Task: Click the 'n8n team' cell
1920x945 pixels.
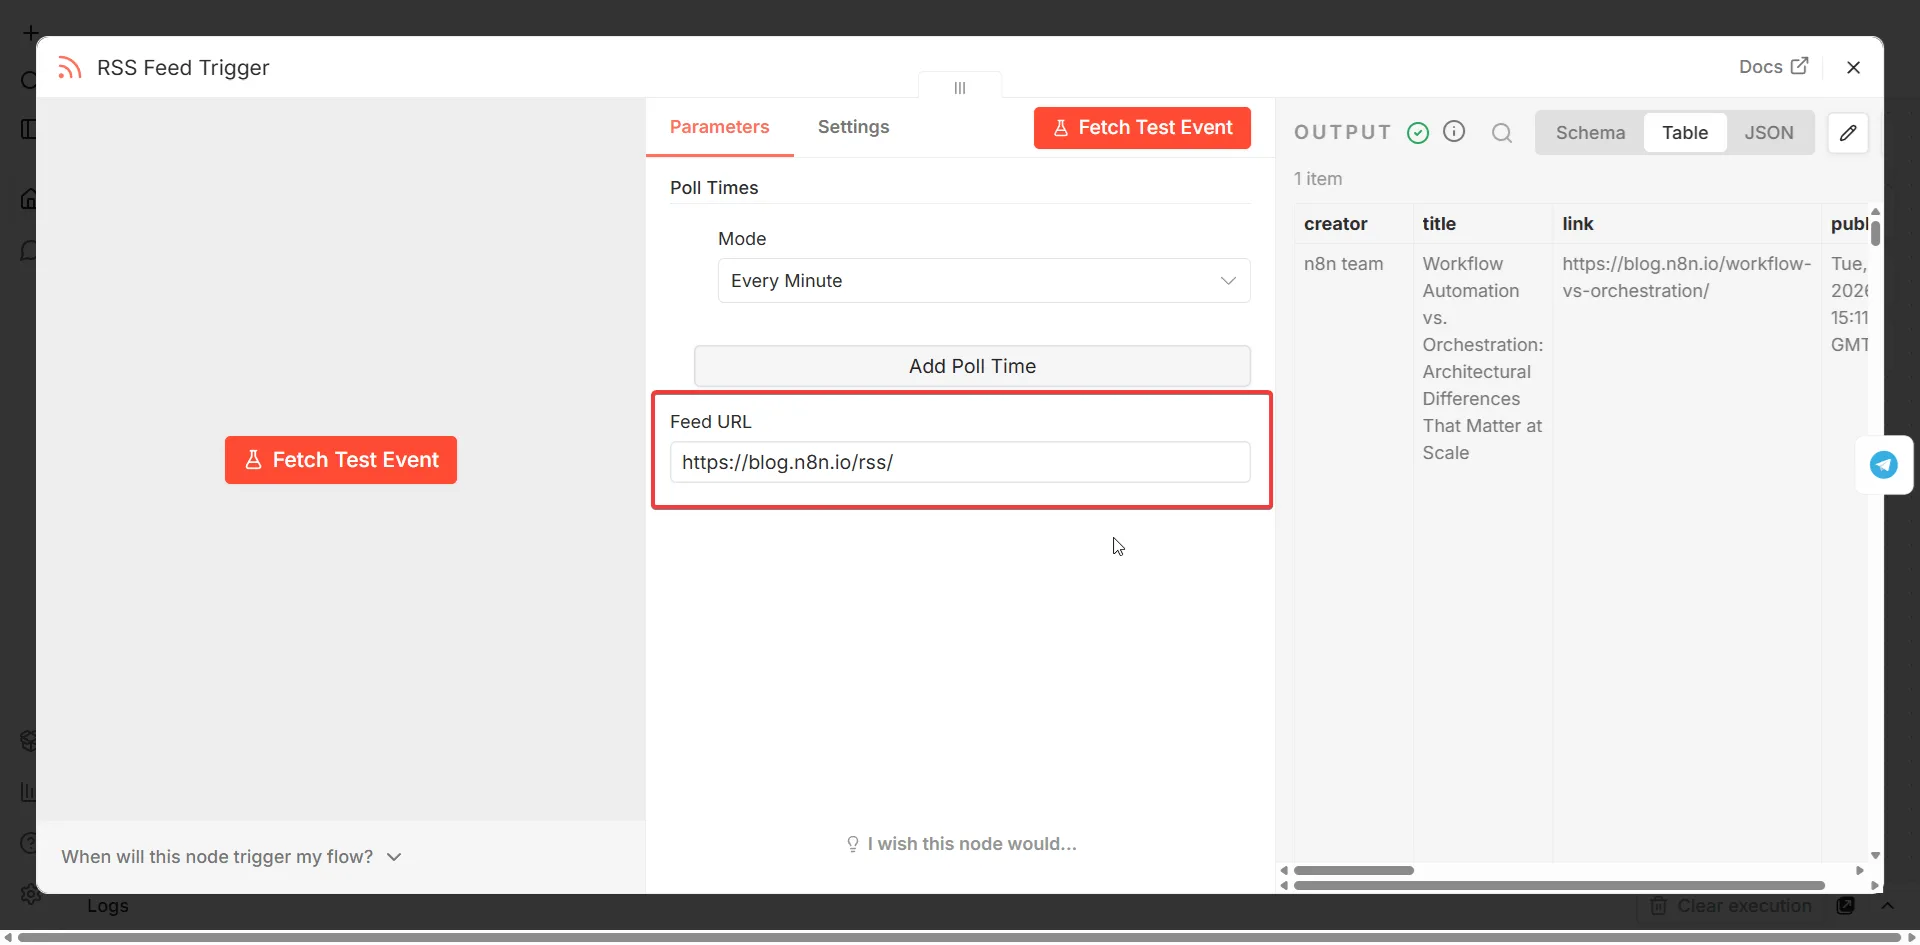Action: [1343, 264]
